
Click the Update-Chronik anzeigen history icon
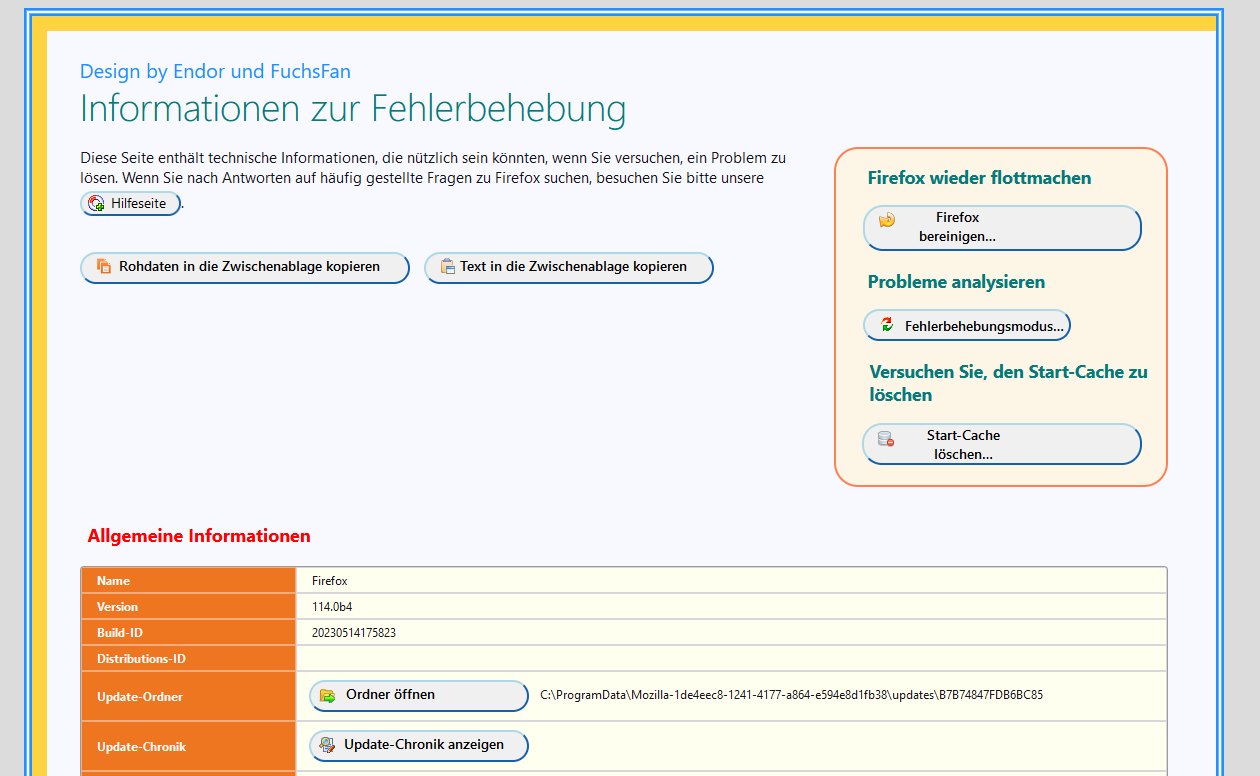327,745
